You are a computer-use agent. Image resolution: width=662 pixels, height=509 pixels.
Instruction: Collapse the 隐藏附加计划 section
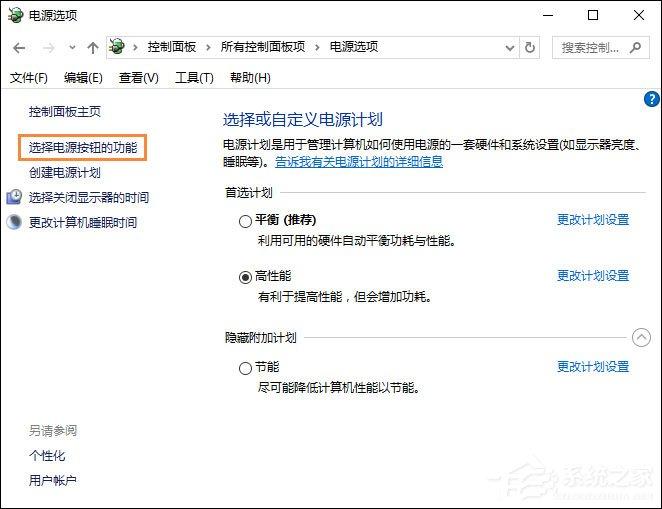[x=641, y=338]
